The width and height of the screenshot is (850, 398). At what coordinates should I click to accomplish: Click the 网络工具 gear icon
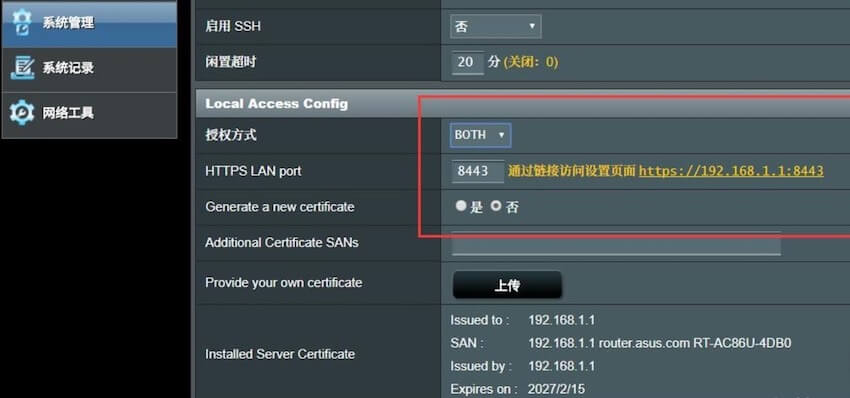[x=22, y=113]
